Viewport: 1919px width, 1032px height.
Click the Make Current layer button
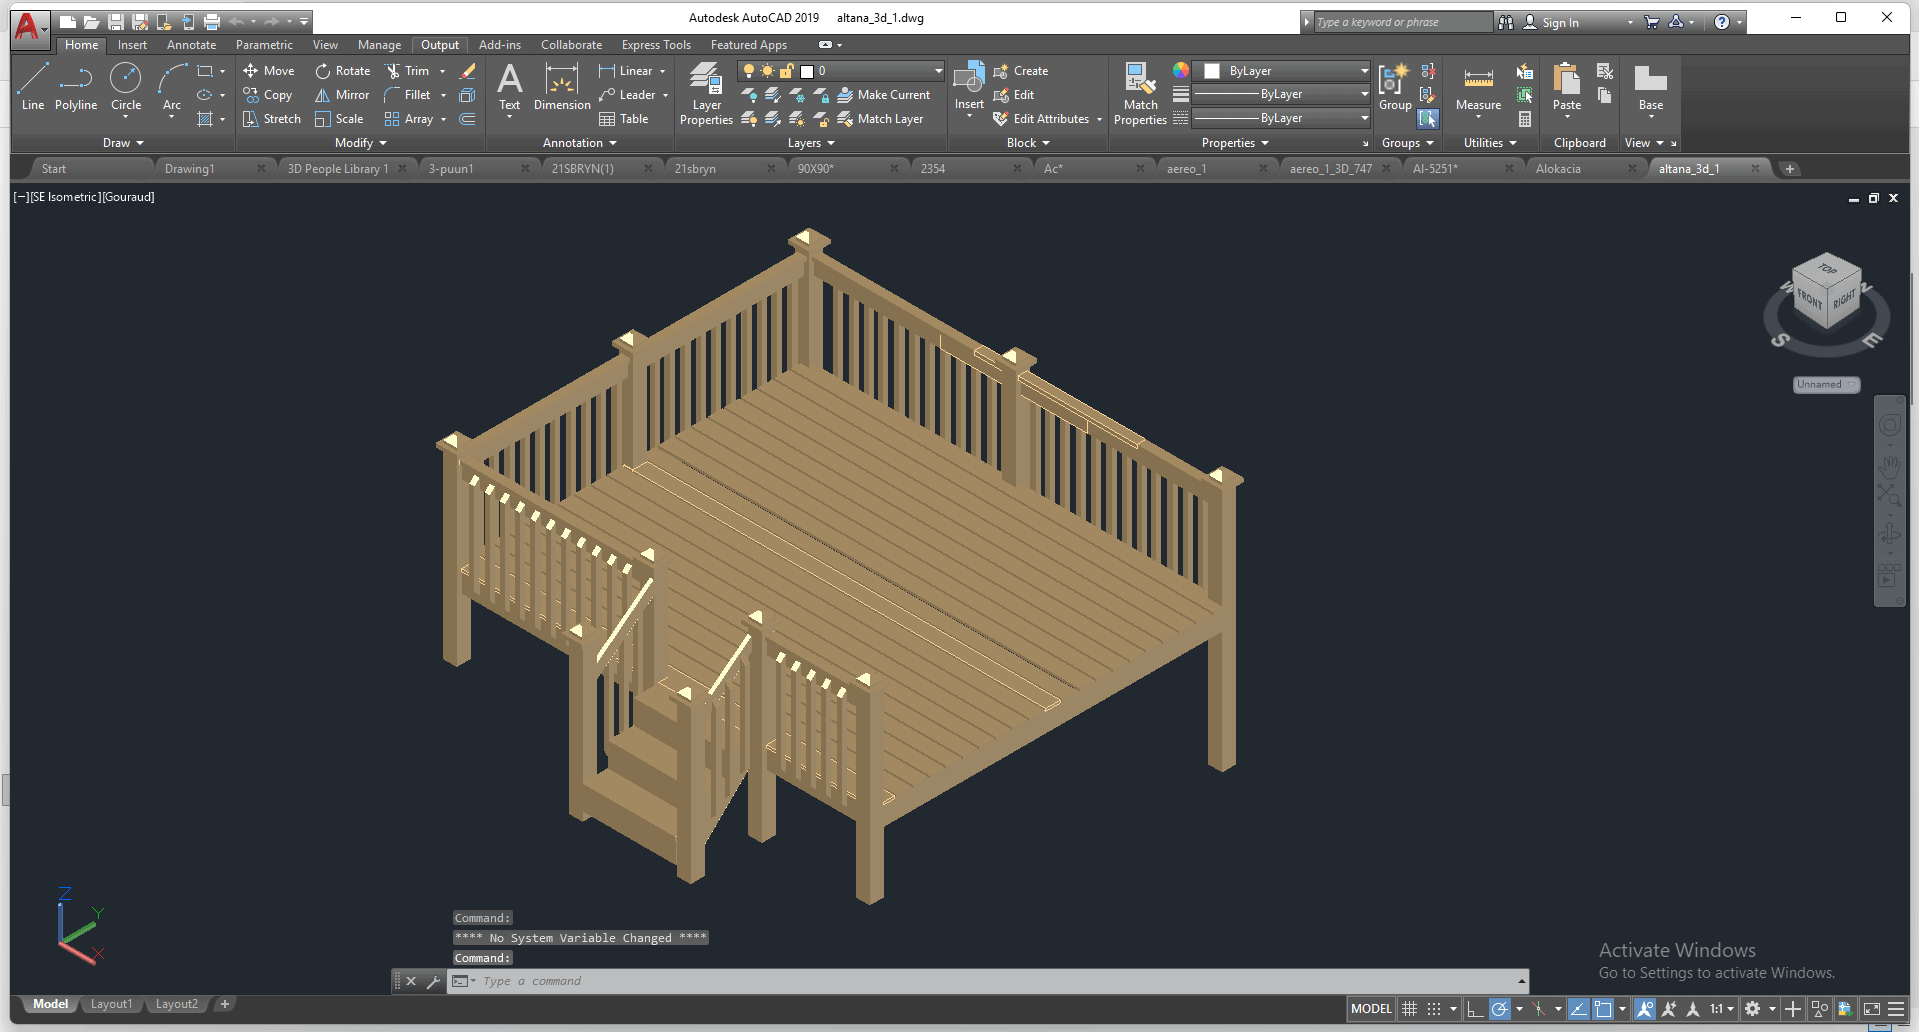coord(883,95)
